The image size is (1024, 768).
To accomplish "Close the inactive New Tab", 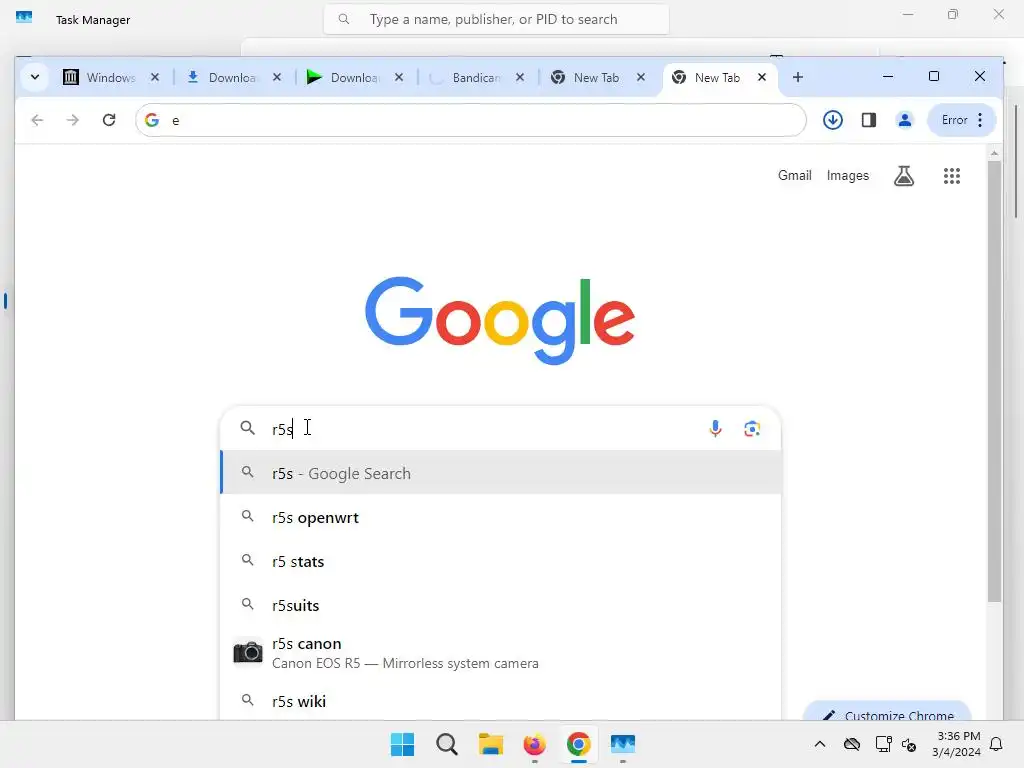I will [x=641, y=77].
